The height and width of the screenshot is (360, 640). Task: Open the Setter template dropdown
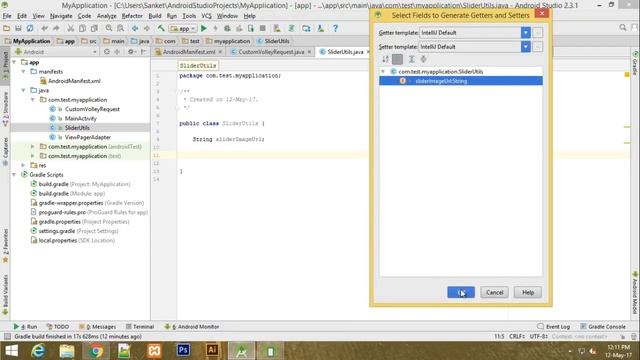point(526,47)
